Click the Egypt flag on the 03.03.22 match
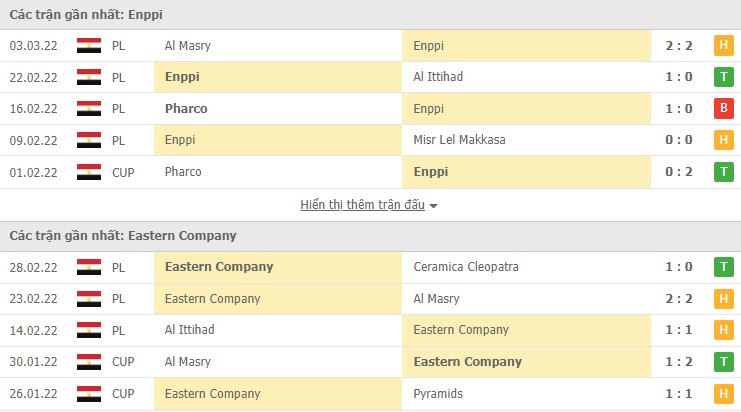741x412 pixels. tap(89, 45)
